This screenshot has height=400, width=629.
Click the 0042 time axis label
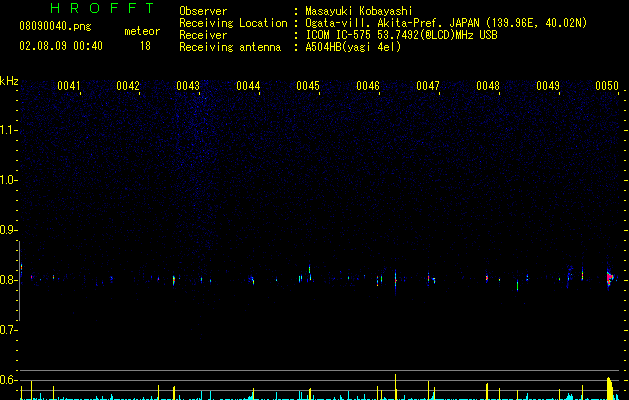click(128, 86)
